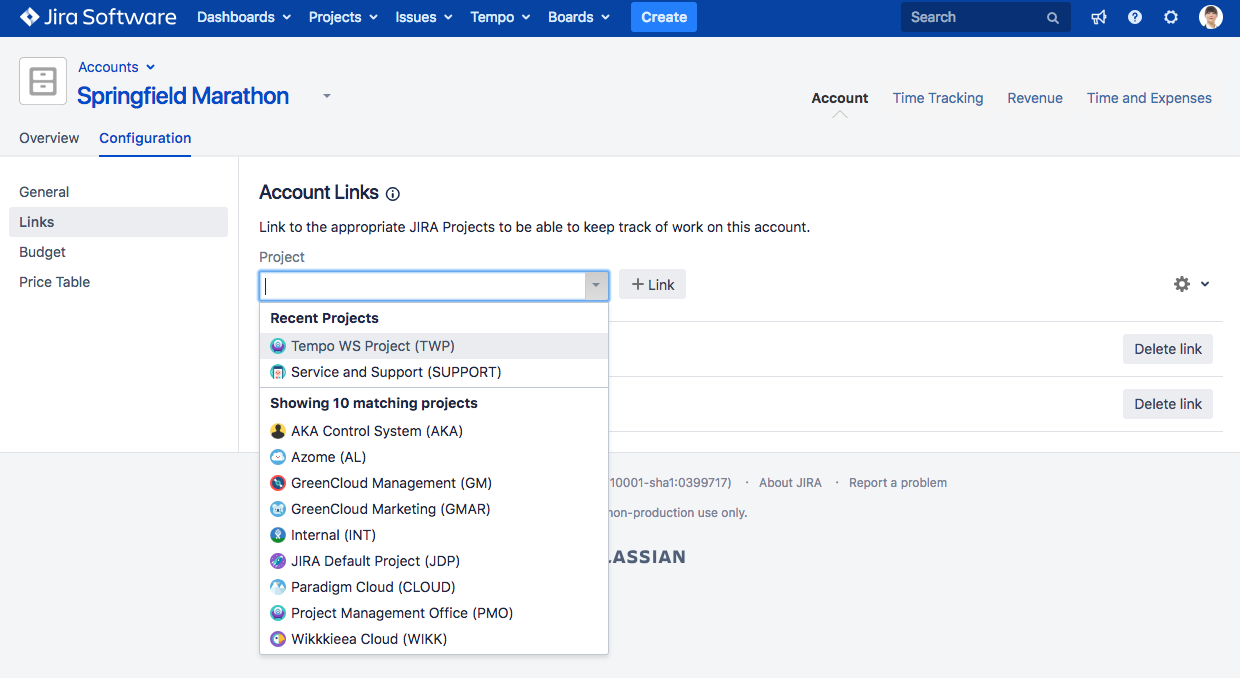Select Tempo WS Project (TWP) from list

[x=372, y=346]
